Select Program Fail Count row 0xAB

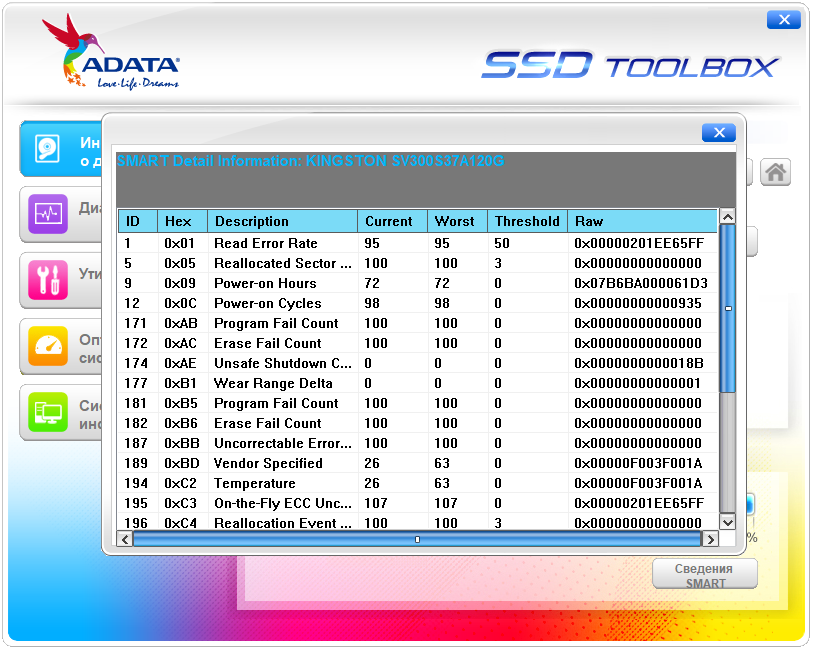pos(418,323)
